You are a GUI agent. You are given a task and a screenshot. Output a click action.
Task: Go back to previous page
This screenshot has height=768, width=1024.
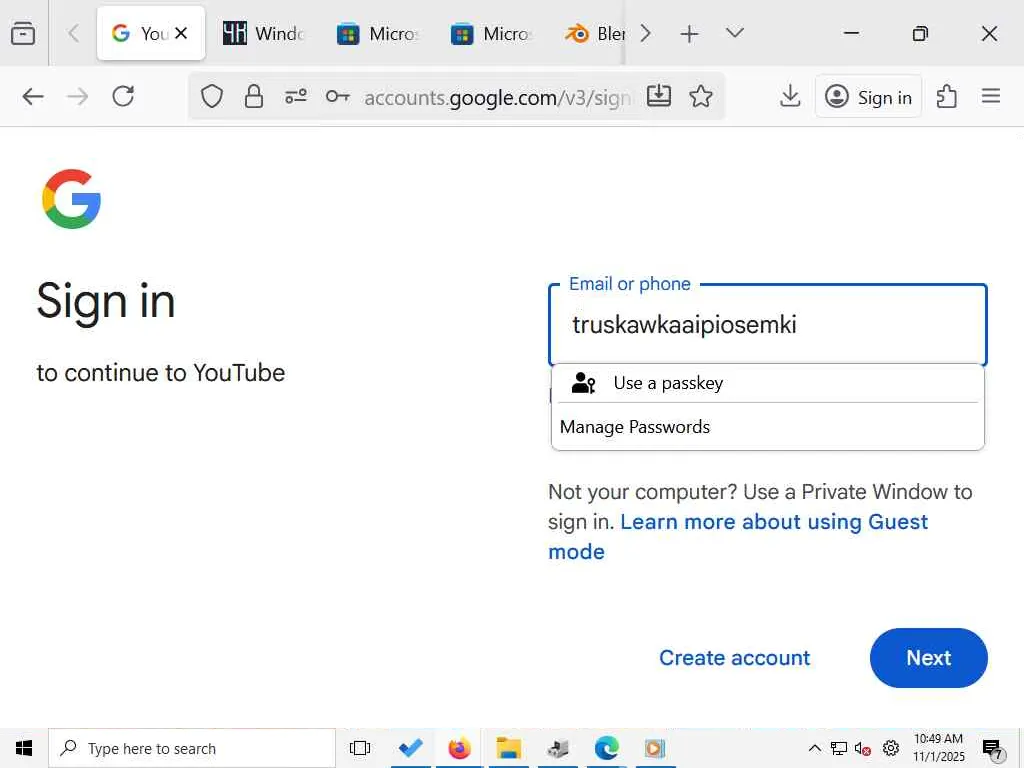tap(33, 97)
